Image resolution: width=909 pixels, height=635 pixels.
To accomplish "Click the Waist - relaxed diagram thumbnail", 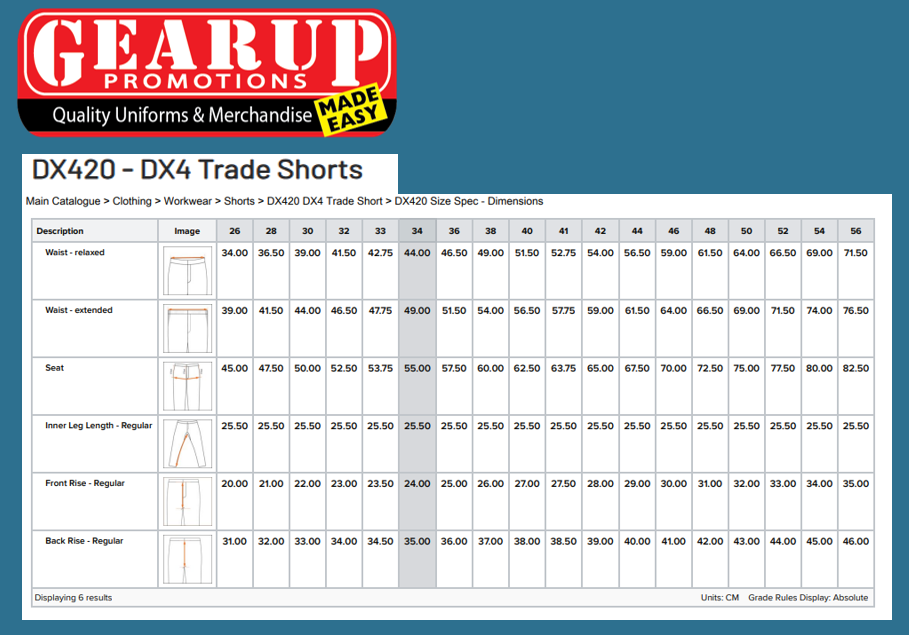I will point(187,270).
